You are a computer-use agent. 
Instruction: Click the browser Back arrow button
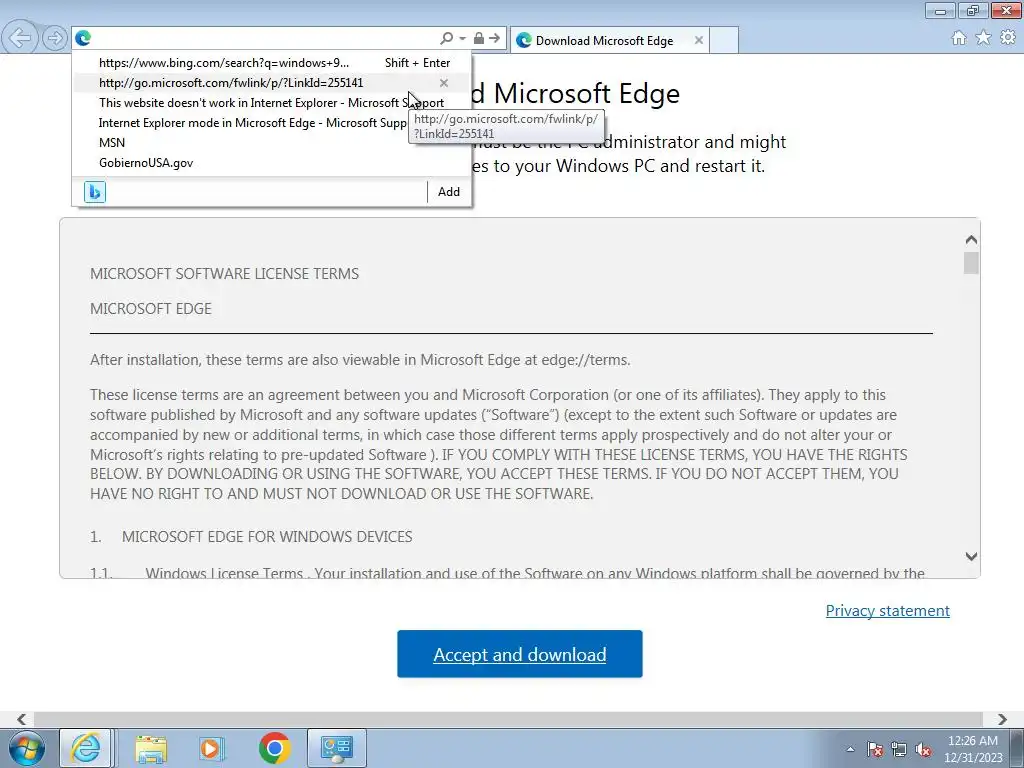tap(20, 38)
